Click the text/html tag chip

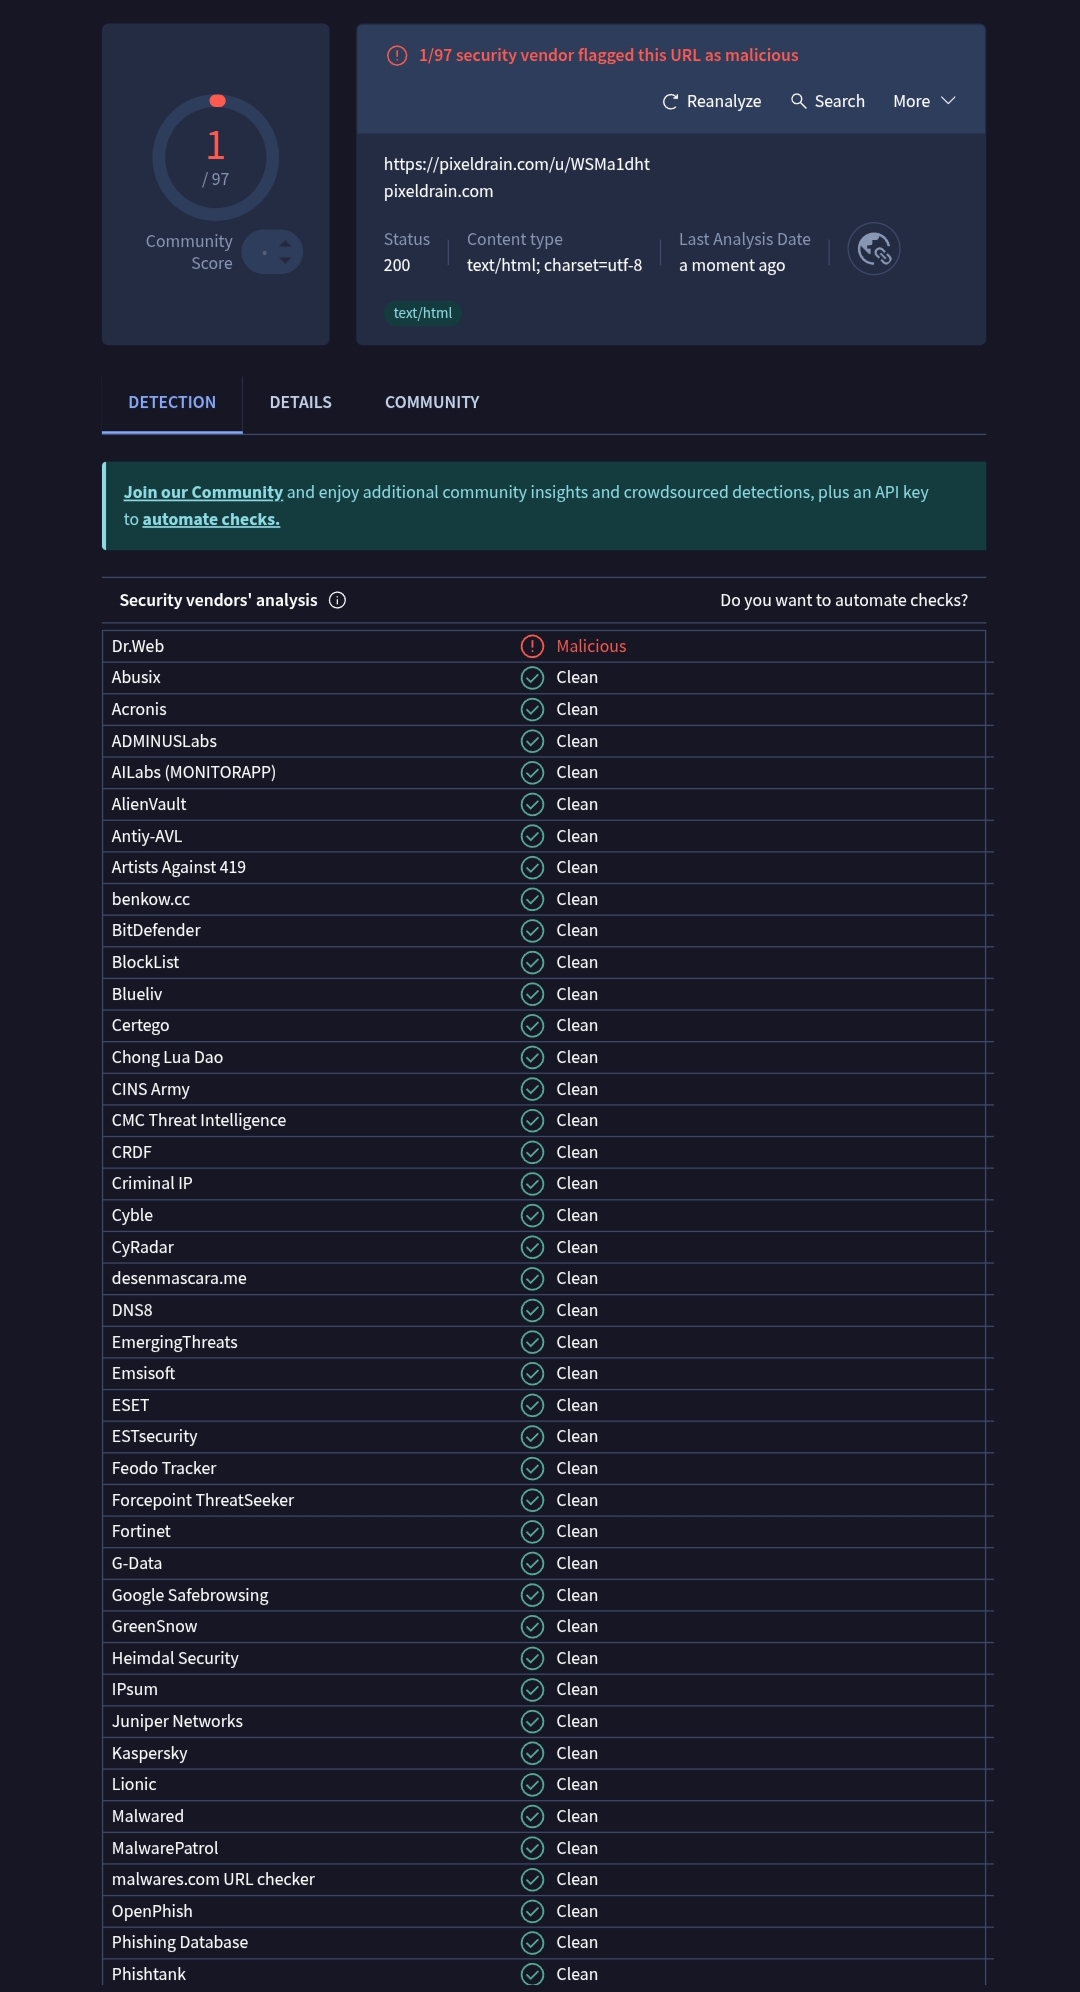pos(422,313)
